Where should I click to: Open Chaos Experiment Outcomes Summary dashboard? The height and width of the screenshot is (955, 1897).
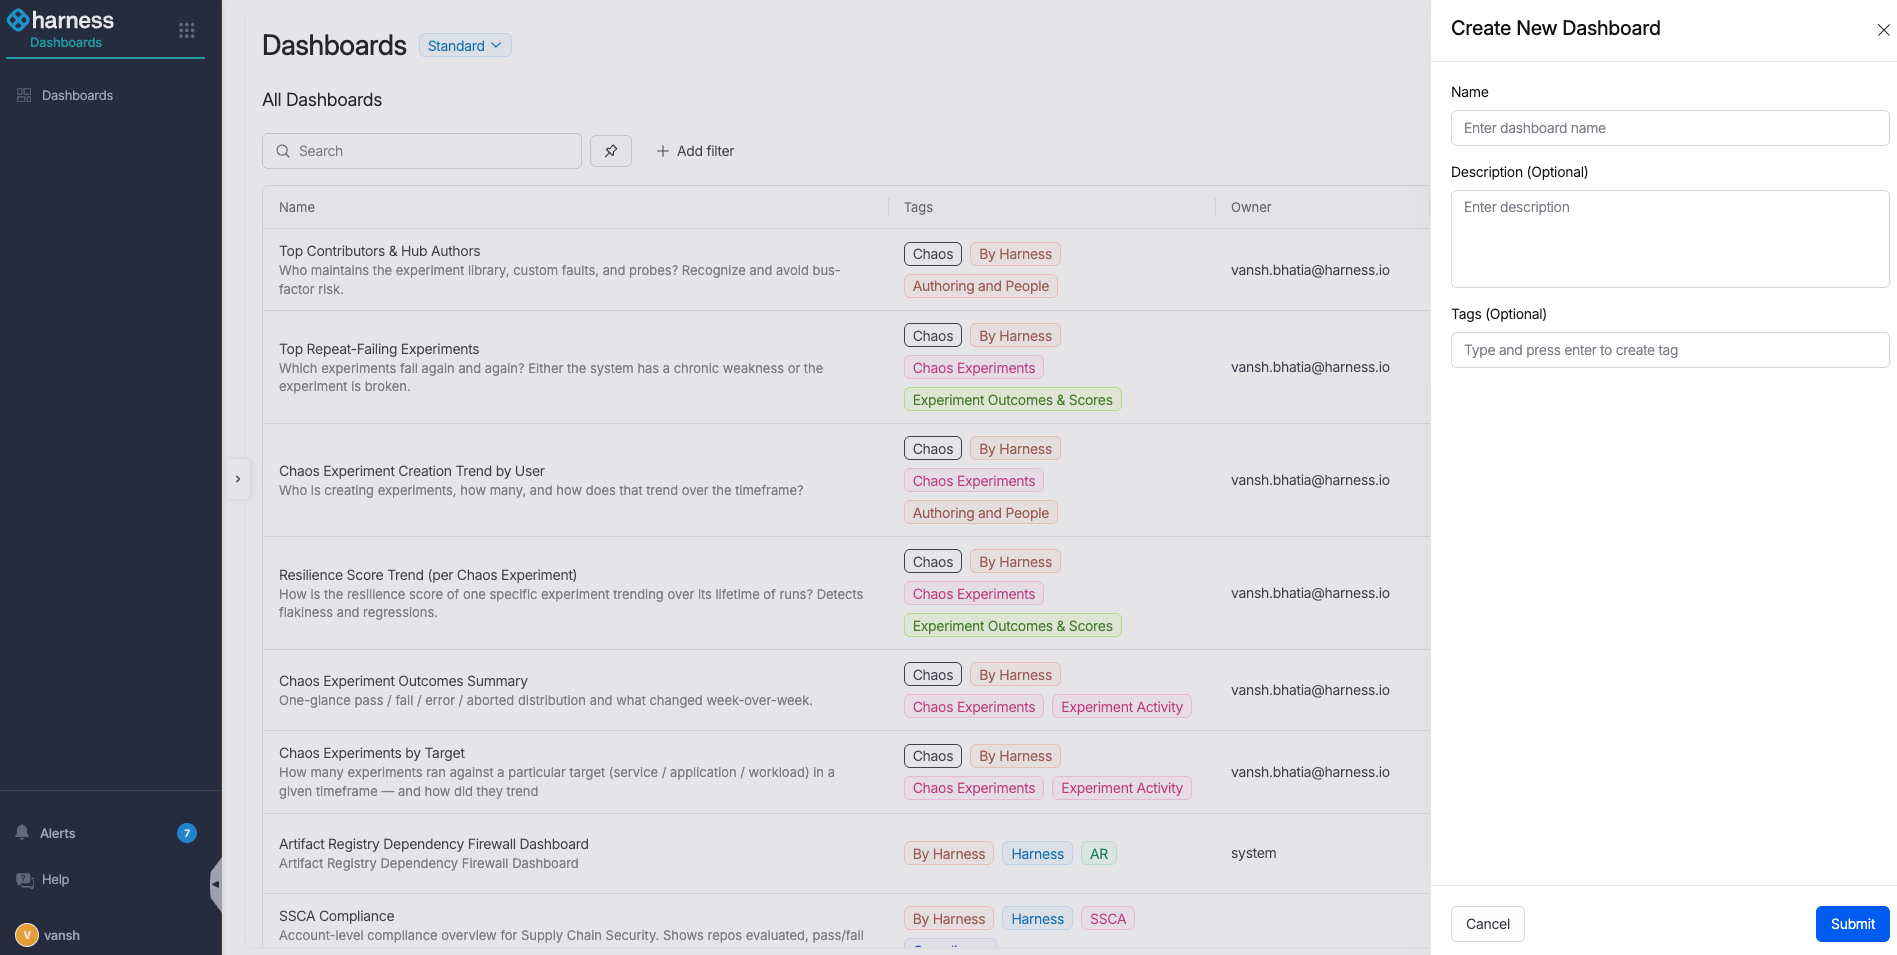[x=403, y=681]
